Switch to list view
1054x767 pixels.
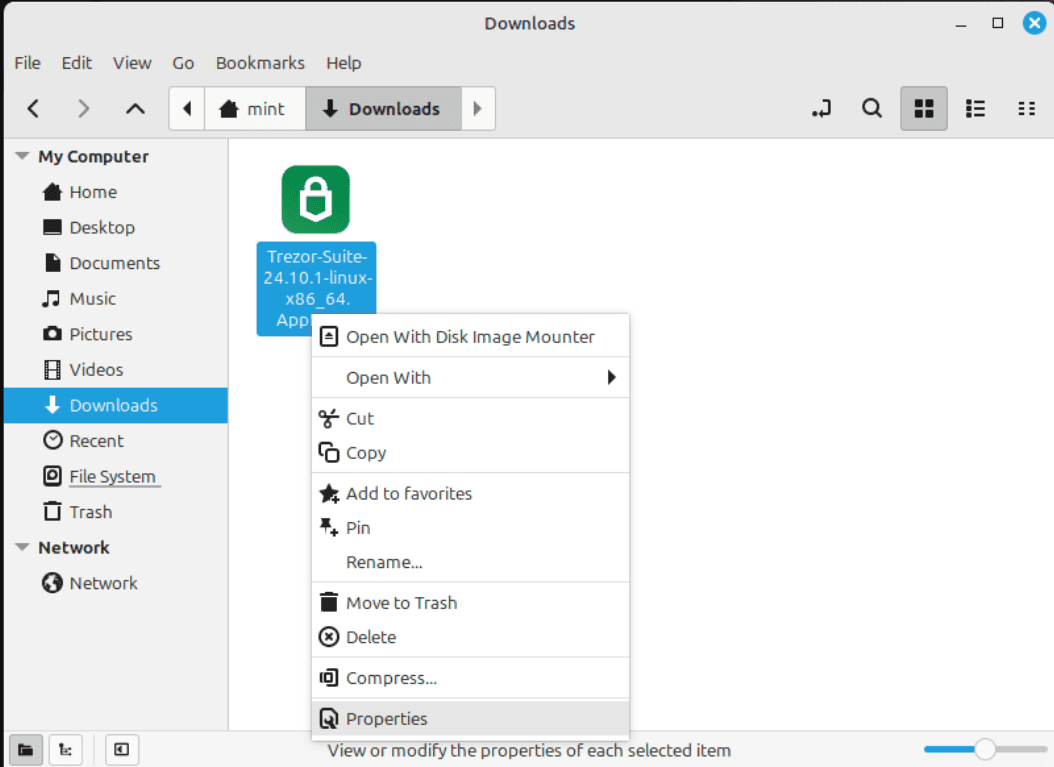[975, 108]
